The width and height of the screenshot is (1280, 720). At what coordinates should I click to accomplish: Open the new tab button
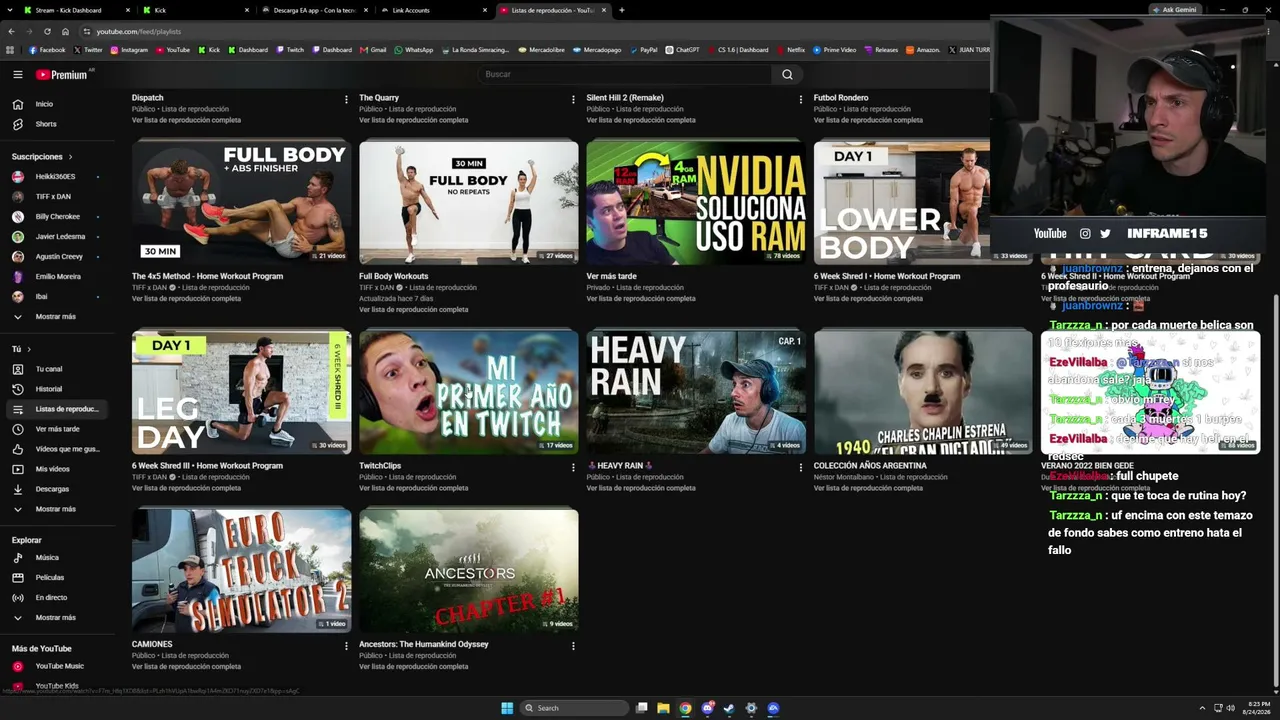621,10
